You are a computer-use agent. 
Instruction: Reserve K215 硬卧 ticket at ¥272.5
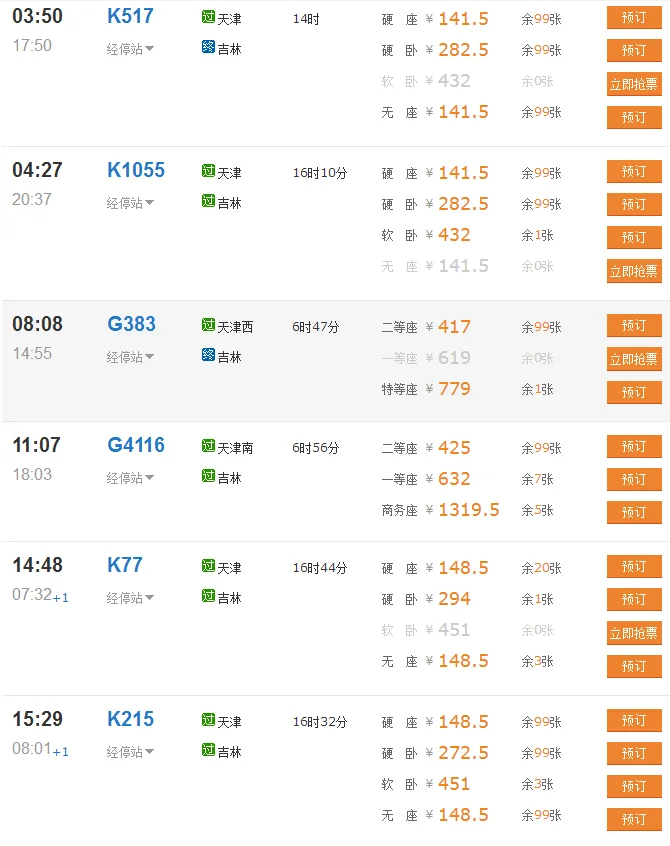[634, 753]
